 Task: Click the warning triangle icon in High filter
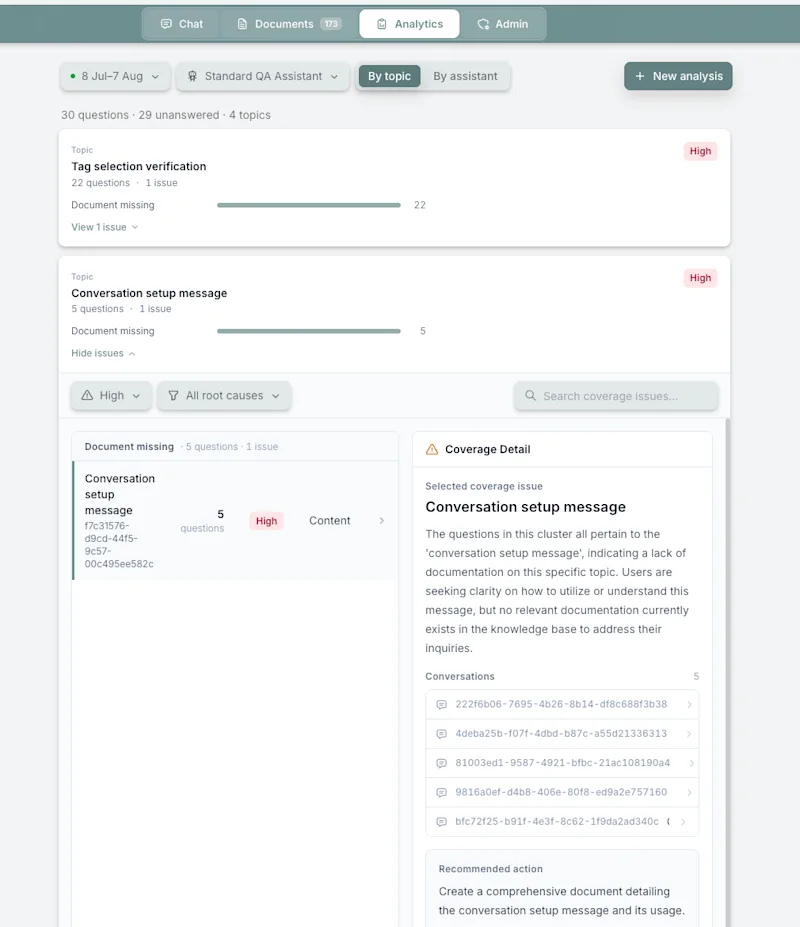coord(88,396)
